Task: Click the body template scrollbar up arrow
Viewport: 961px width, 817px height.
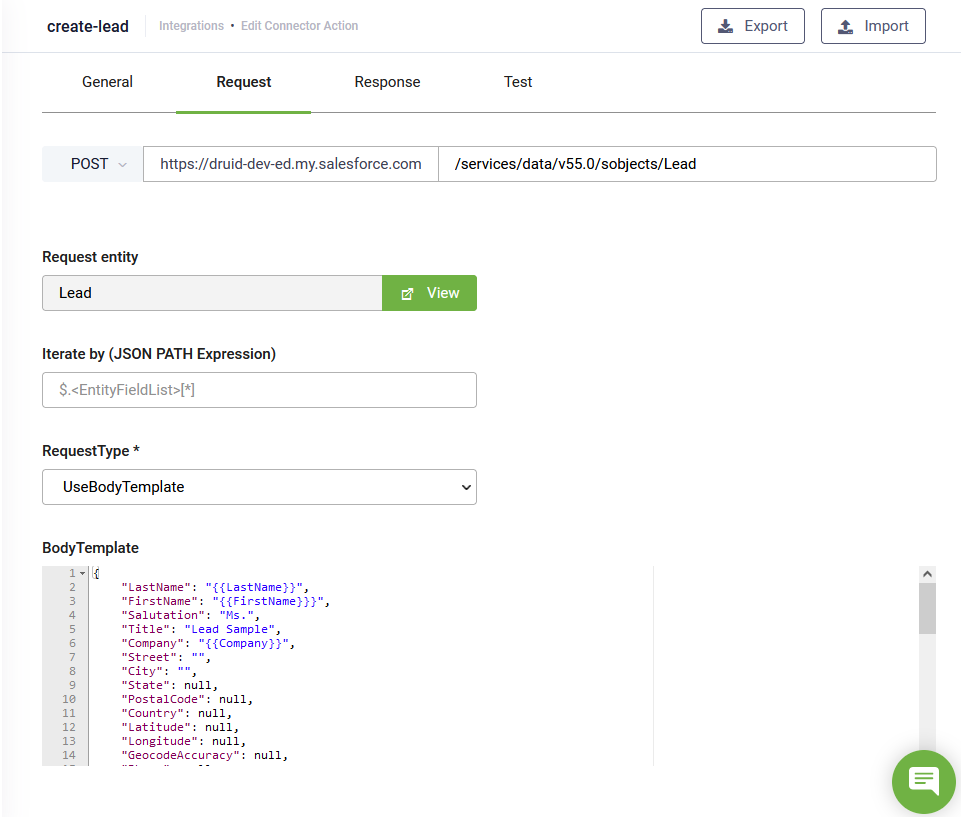Action: (x=927, y=574)
